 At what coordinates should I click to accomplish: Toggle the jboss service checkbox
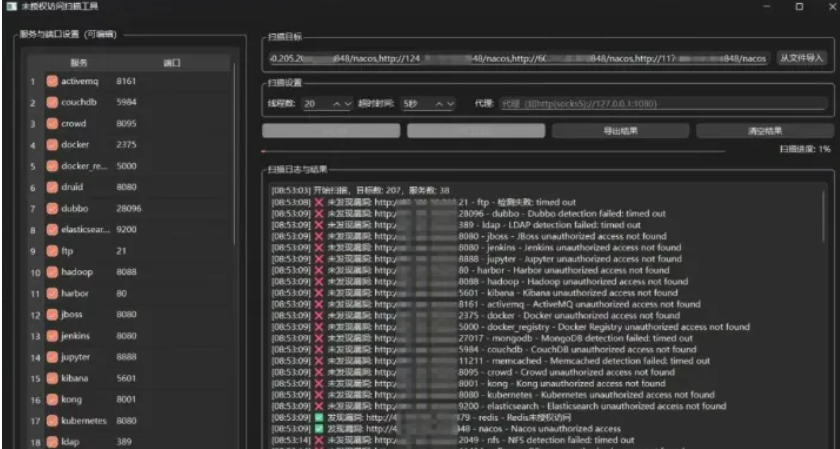coord(52,315)
